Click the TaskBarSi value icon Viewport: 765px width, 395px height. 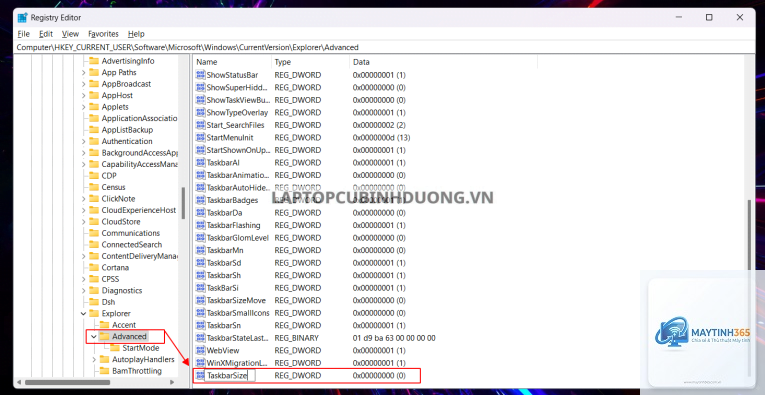tap(200, 288)
